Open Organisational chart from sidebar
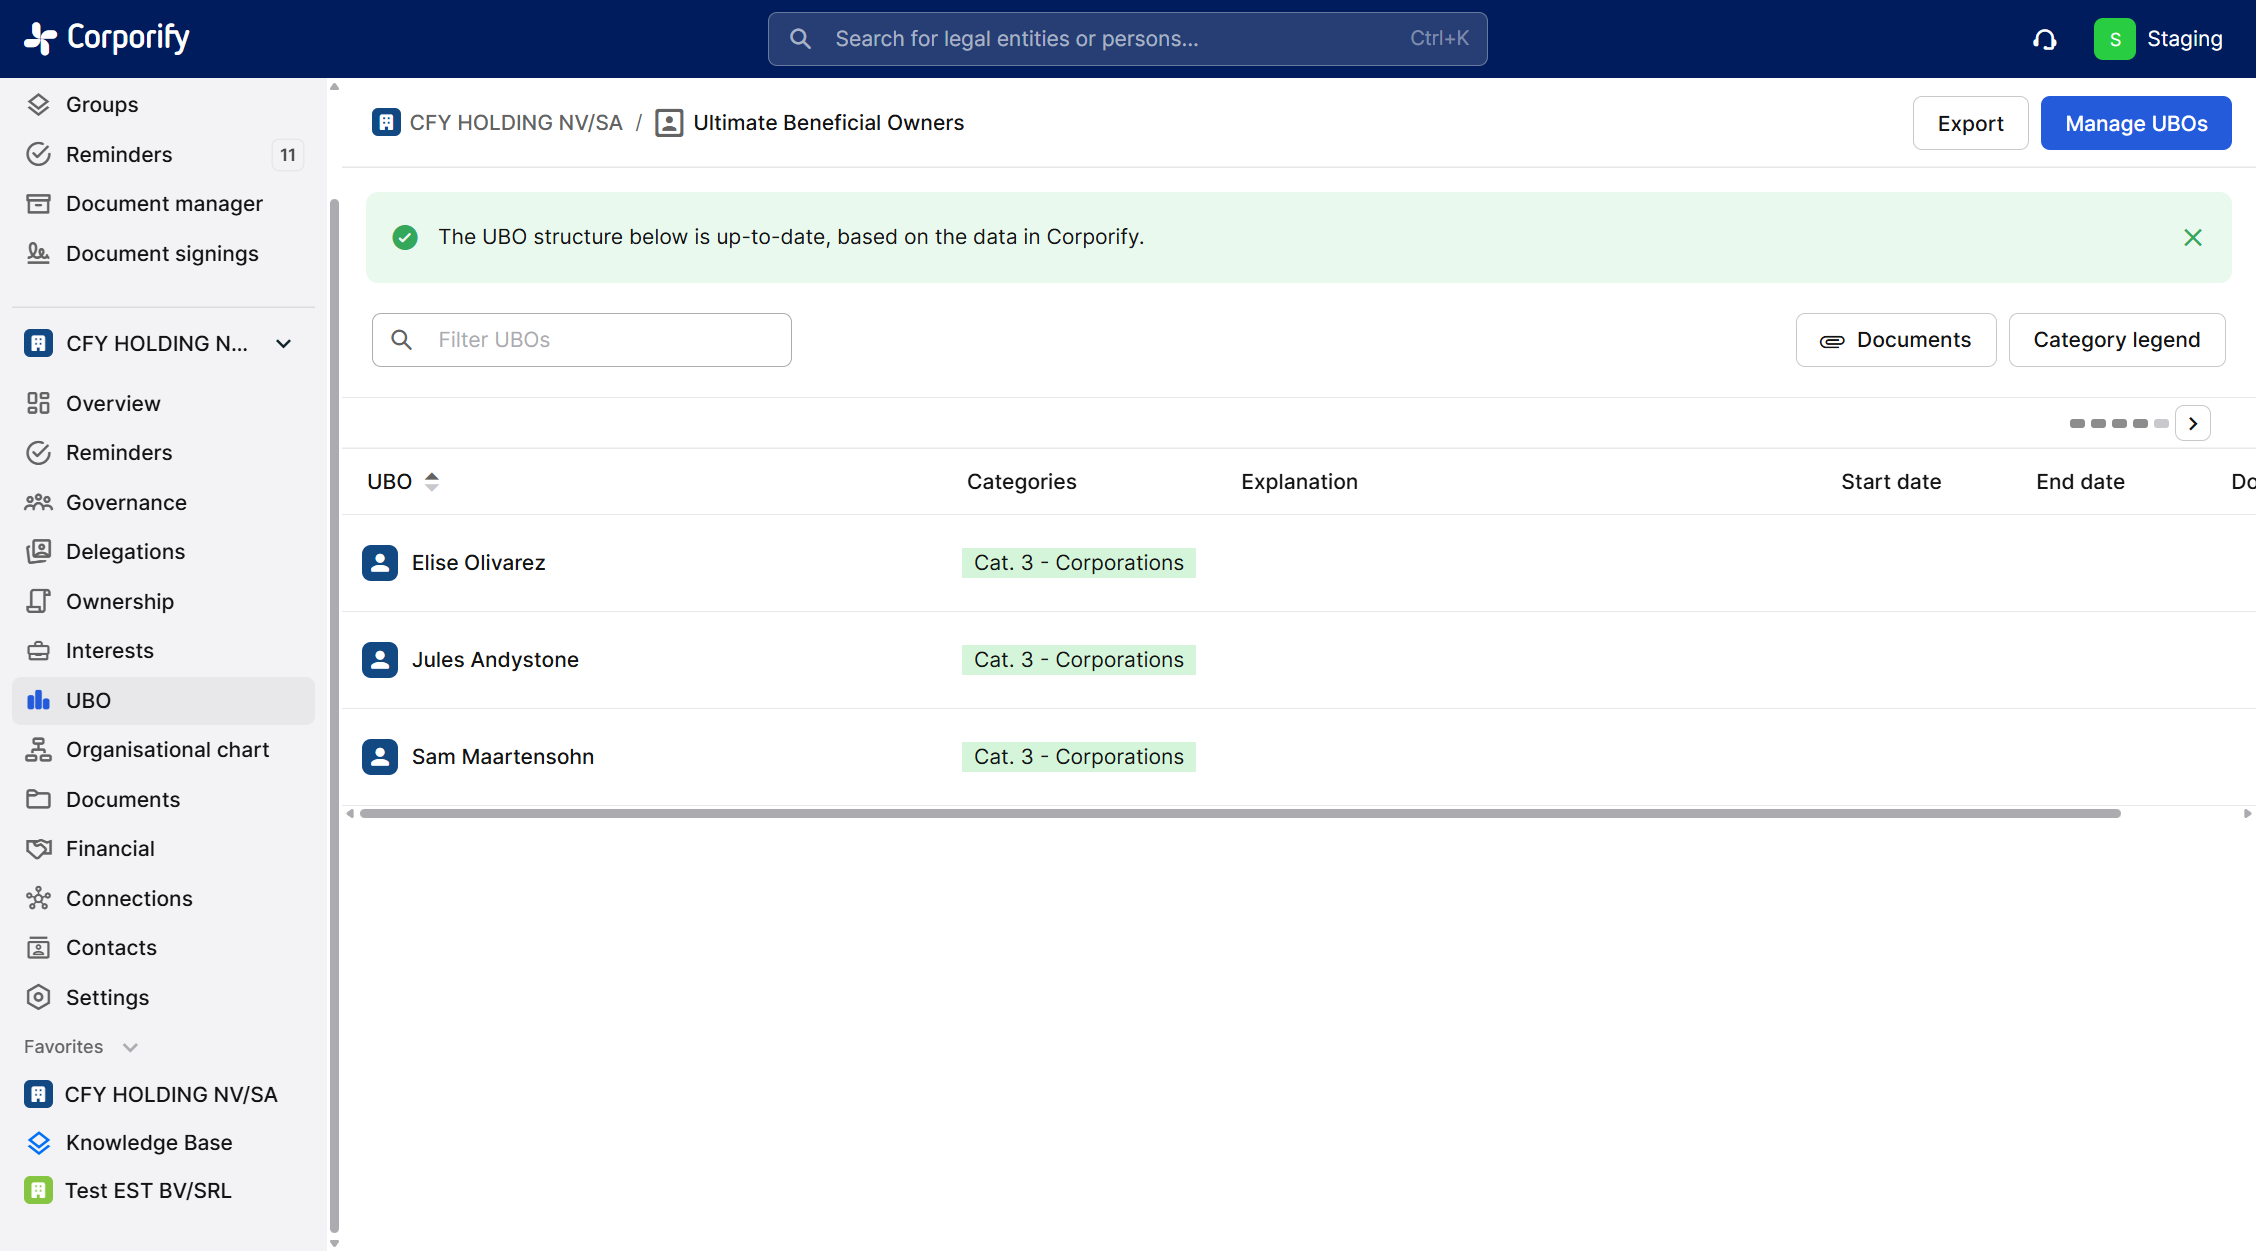This screenshot has height=1251, width=2256. click(x=167, y=750)
